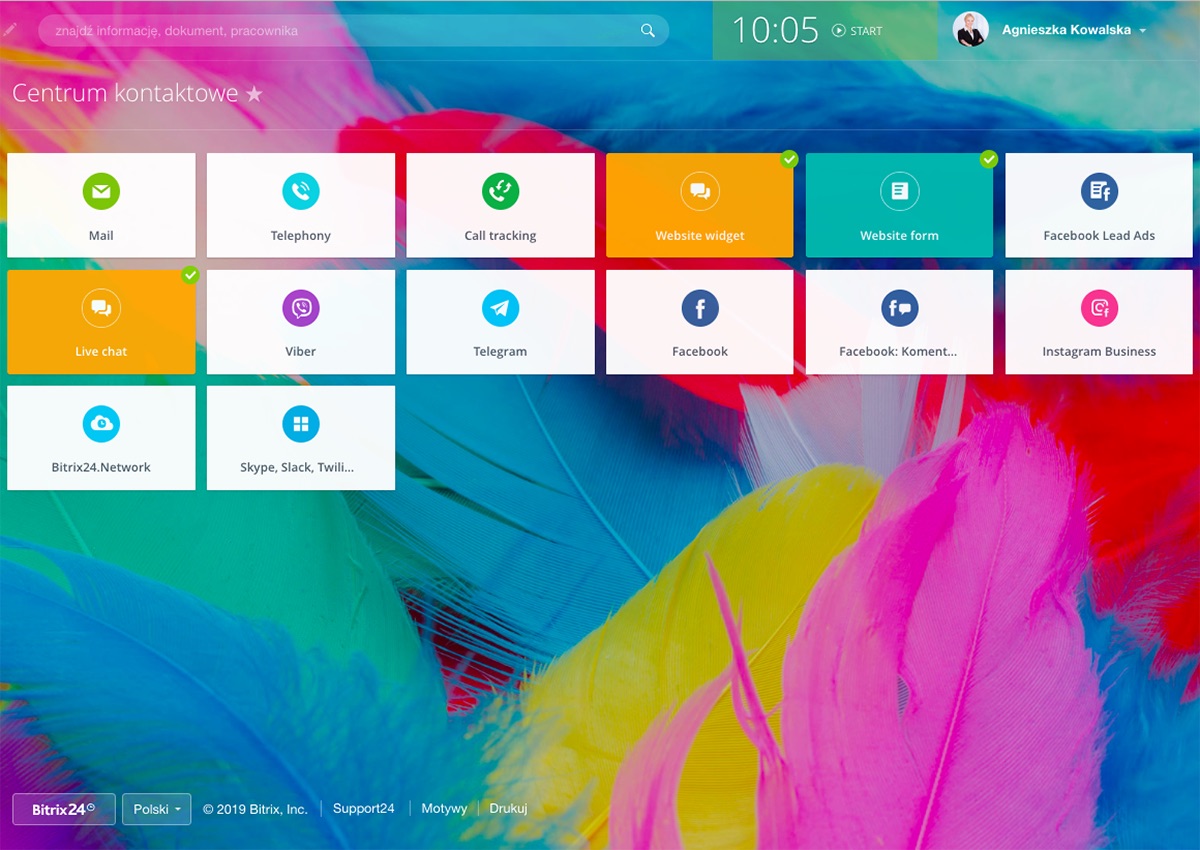Image resolution: width=1200 pixels, height=850 pixels.
Task: Open the Telegram paper plane icon
Action: 500,308
